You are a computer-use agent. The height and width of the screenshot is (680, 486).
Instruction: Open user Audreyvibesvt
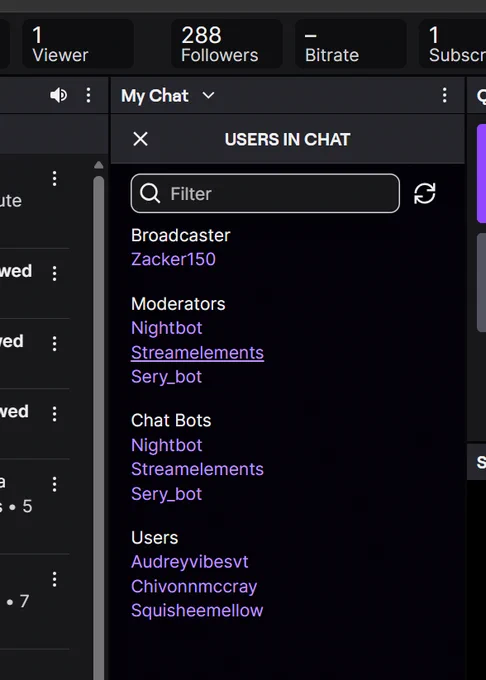pyautogui.click(x=189, y=562)
